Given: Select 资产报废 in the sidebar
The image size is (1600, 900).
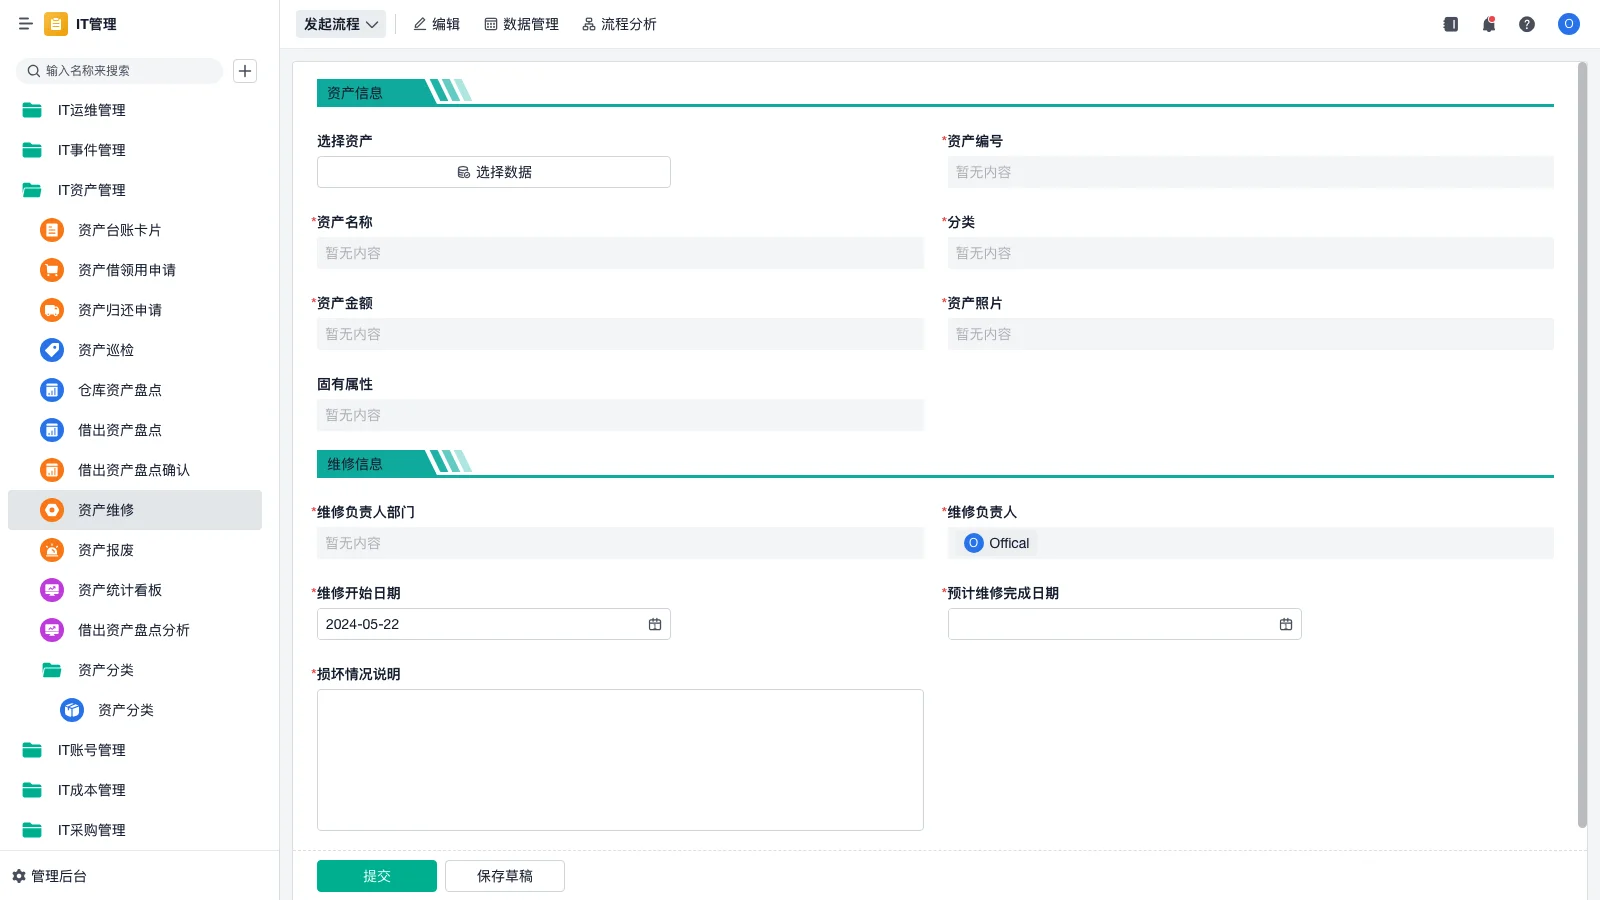Looking at the screenshot, I should point(135,550).
